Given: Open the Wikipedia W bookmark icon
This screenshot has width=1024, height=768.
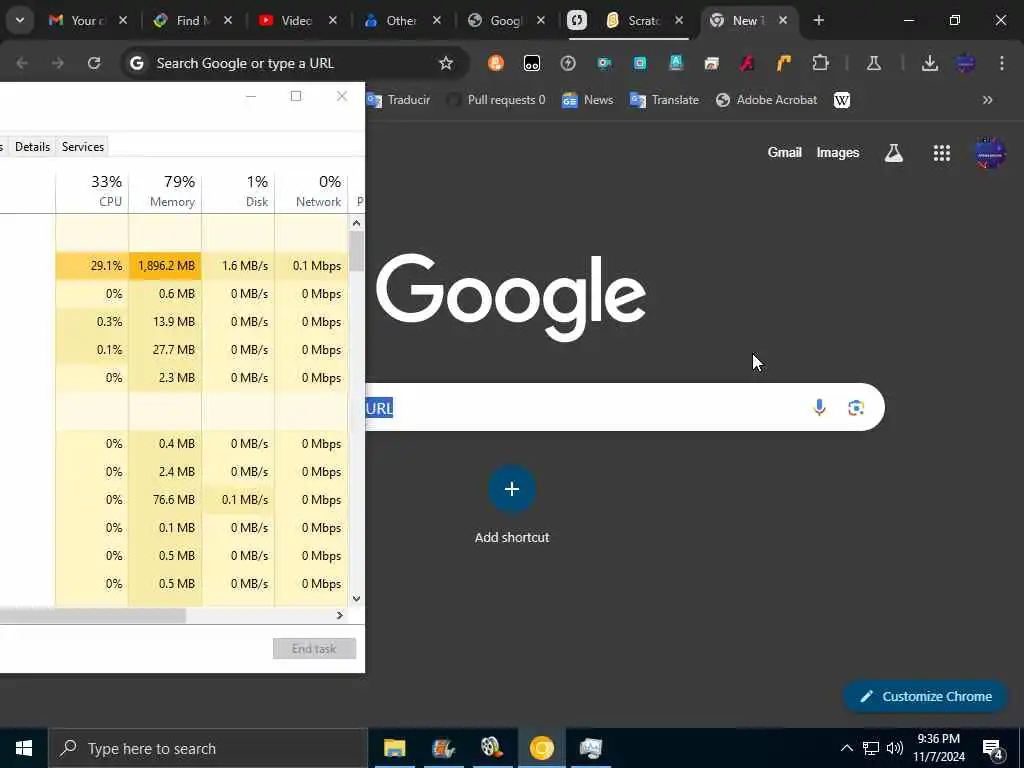Looking at the screenshot, I should (x=842, y=100).
